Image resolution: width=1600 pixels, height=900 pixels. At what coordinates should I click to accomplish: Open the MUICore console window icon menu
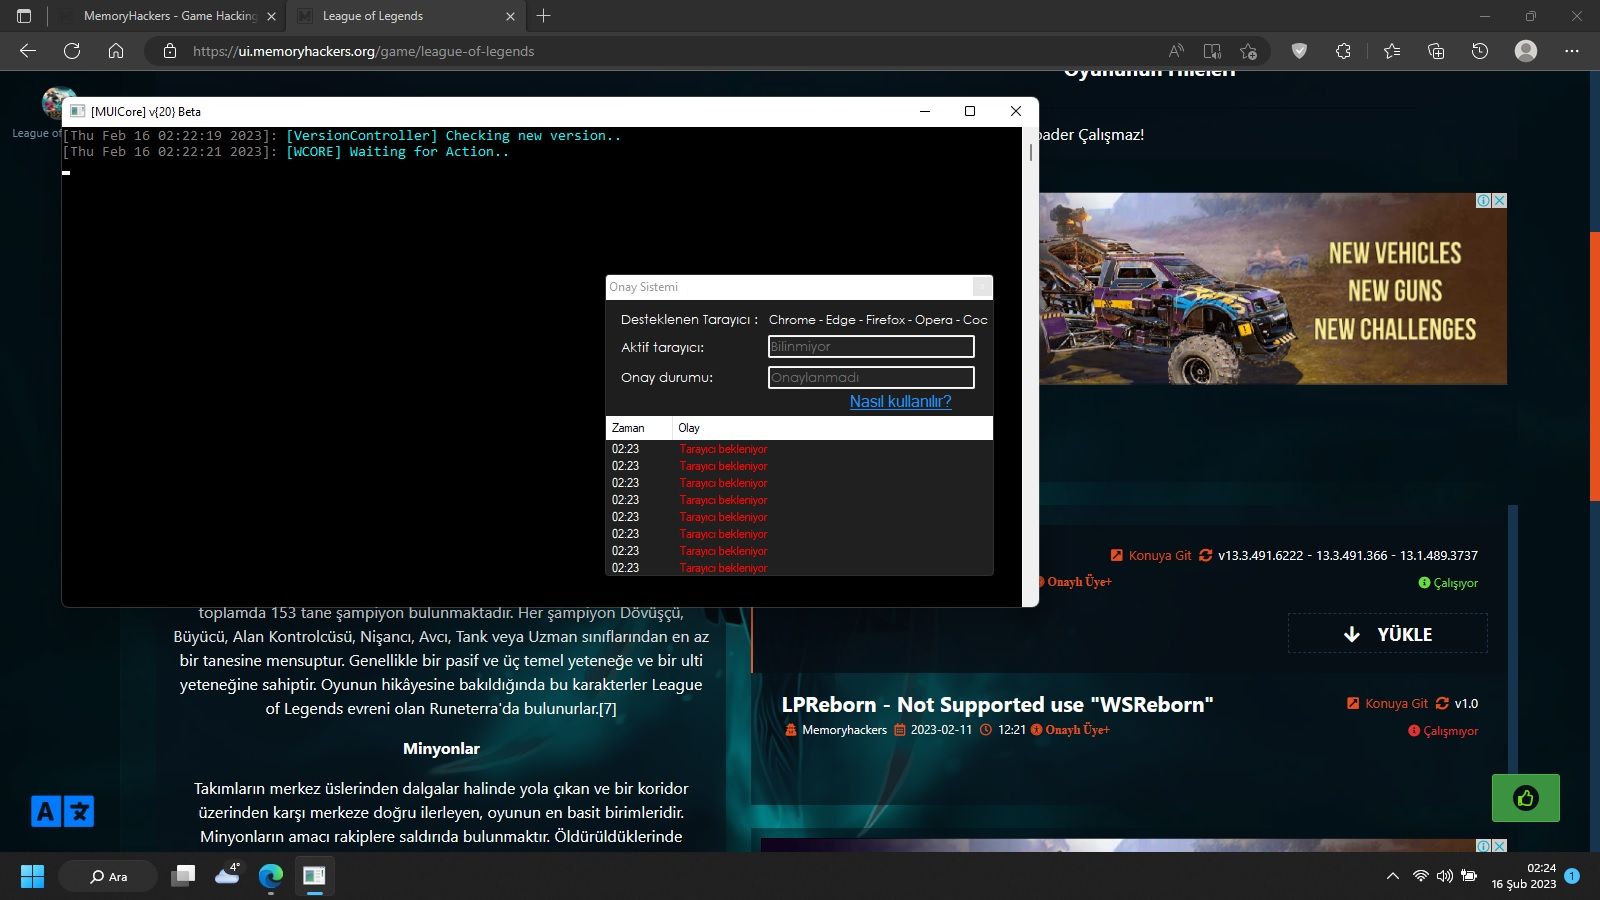(x=78, y=111)
